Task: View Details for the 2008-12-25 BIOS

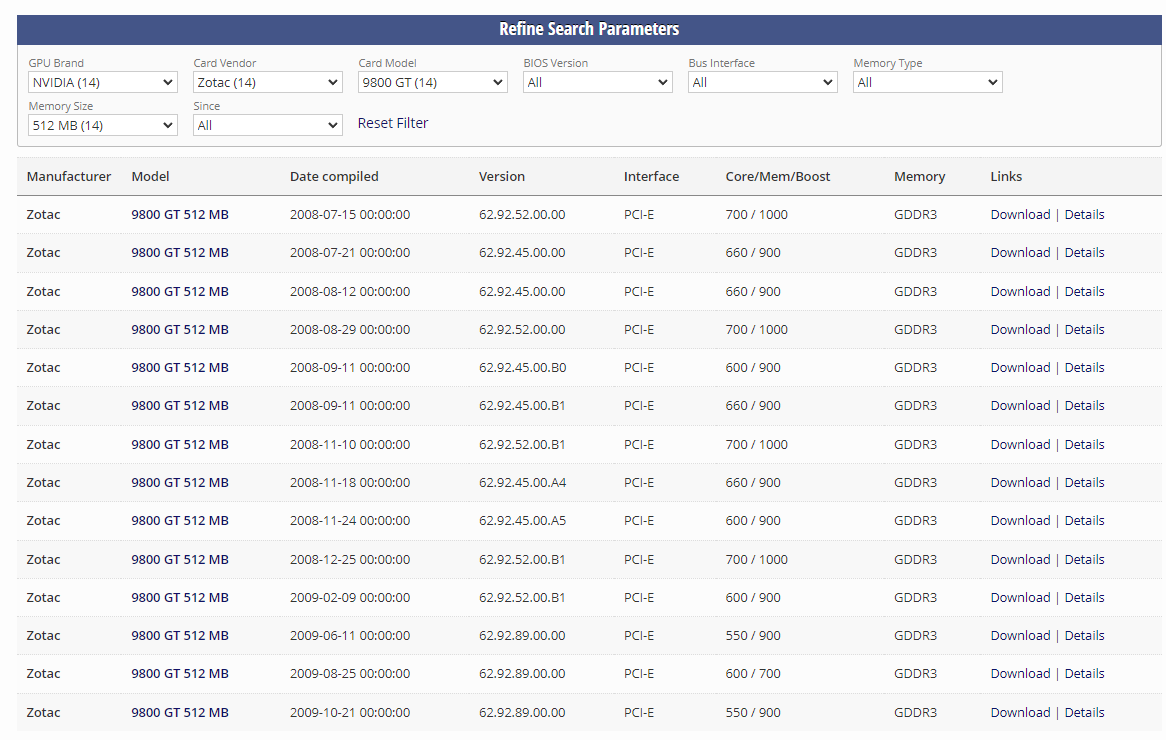Action: [x=1084, y=560]
